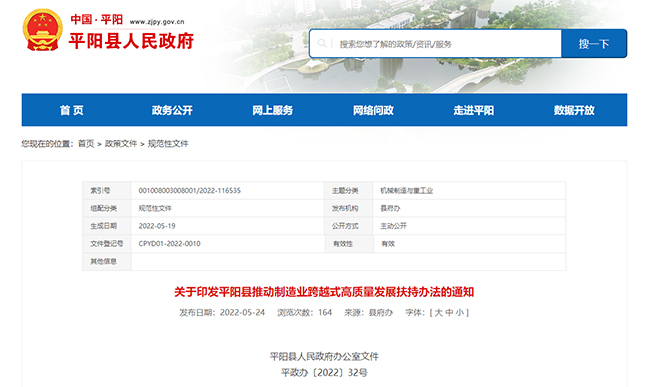650x387 pixels.
Task: Open the 网络问政 navigation tab
Action: [374, 110]
